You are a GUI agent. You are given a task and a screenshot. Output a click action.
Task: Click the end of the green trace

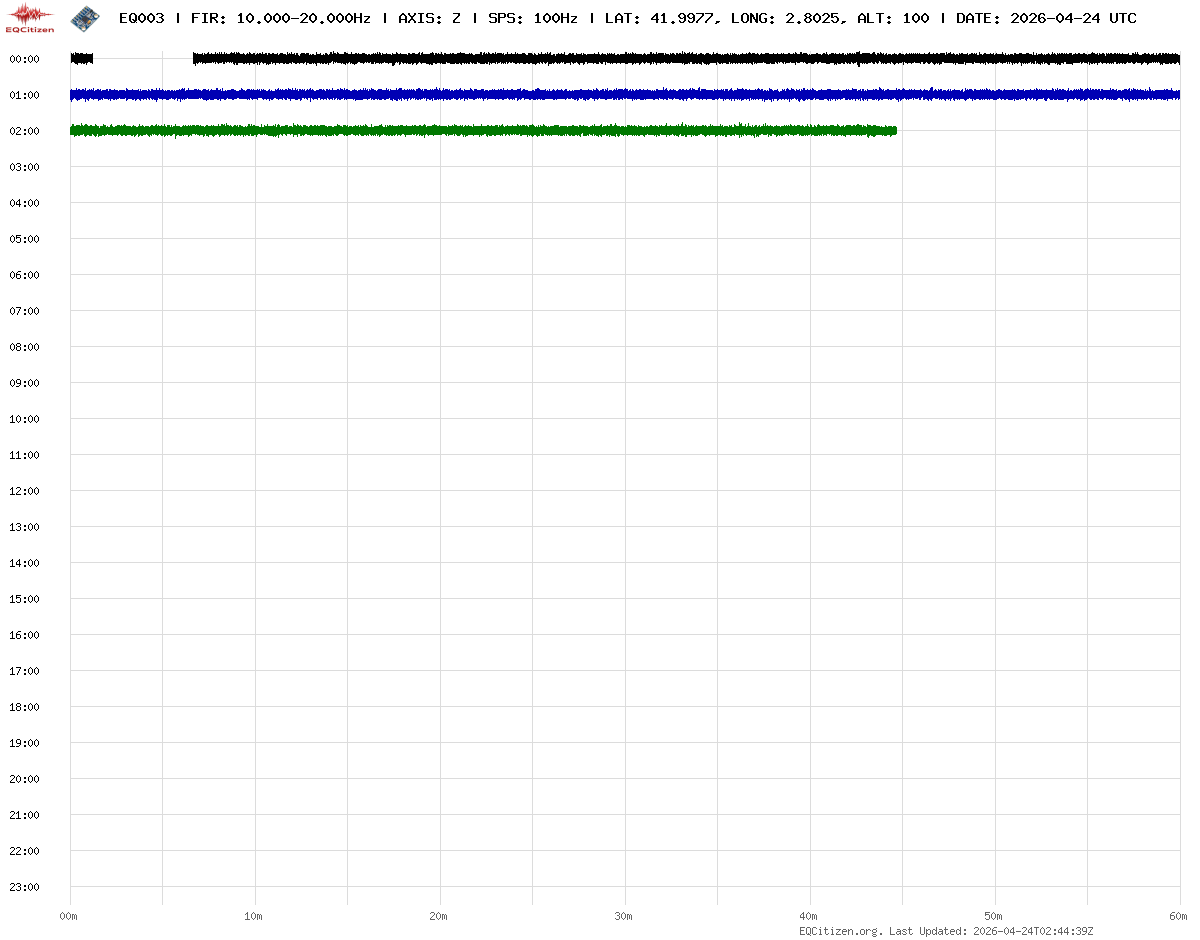895,130
